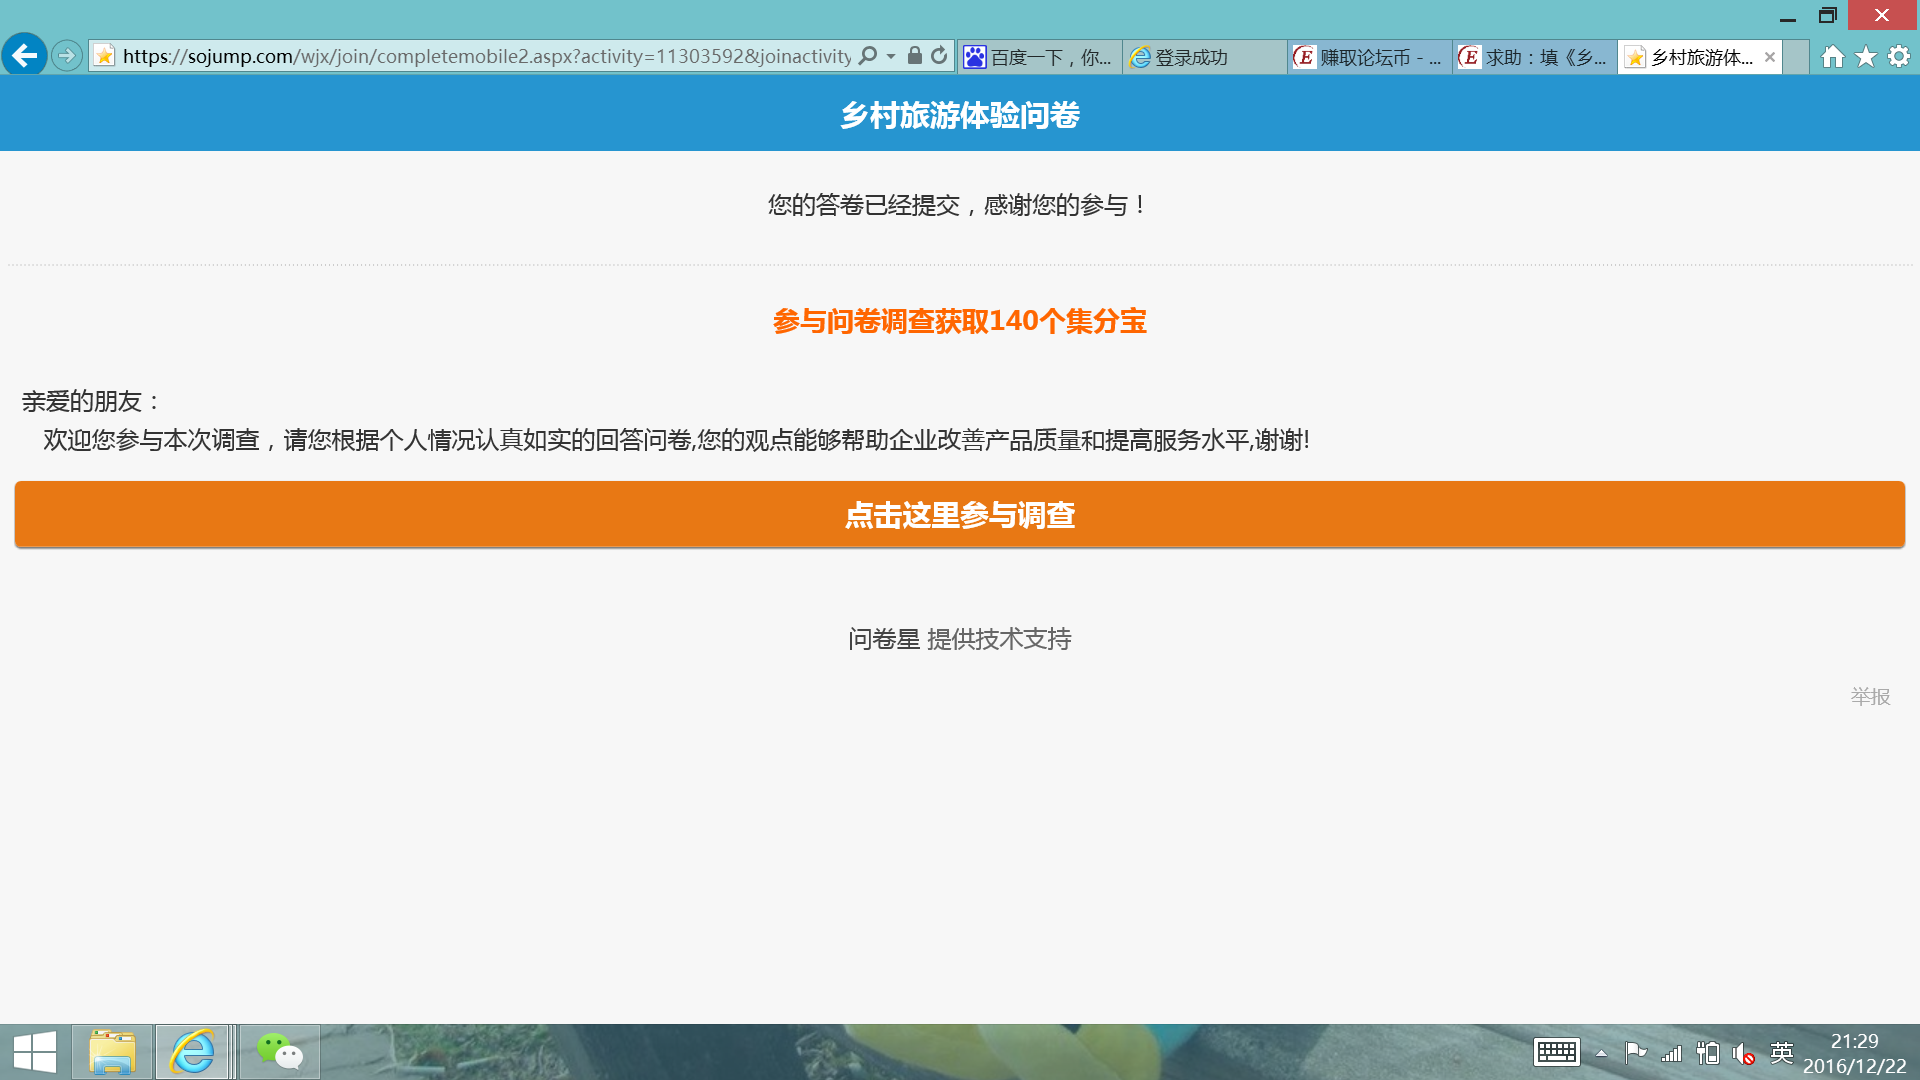Show hidden system tray icons
This screenshot has width=1920, height=1080.
pos(1601,1053)
